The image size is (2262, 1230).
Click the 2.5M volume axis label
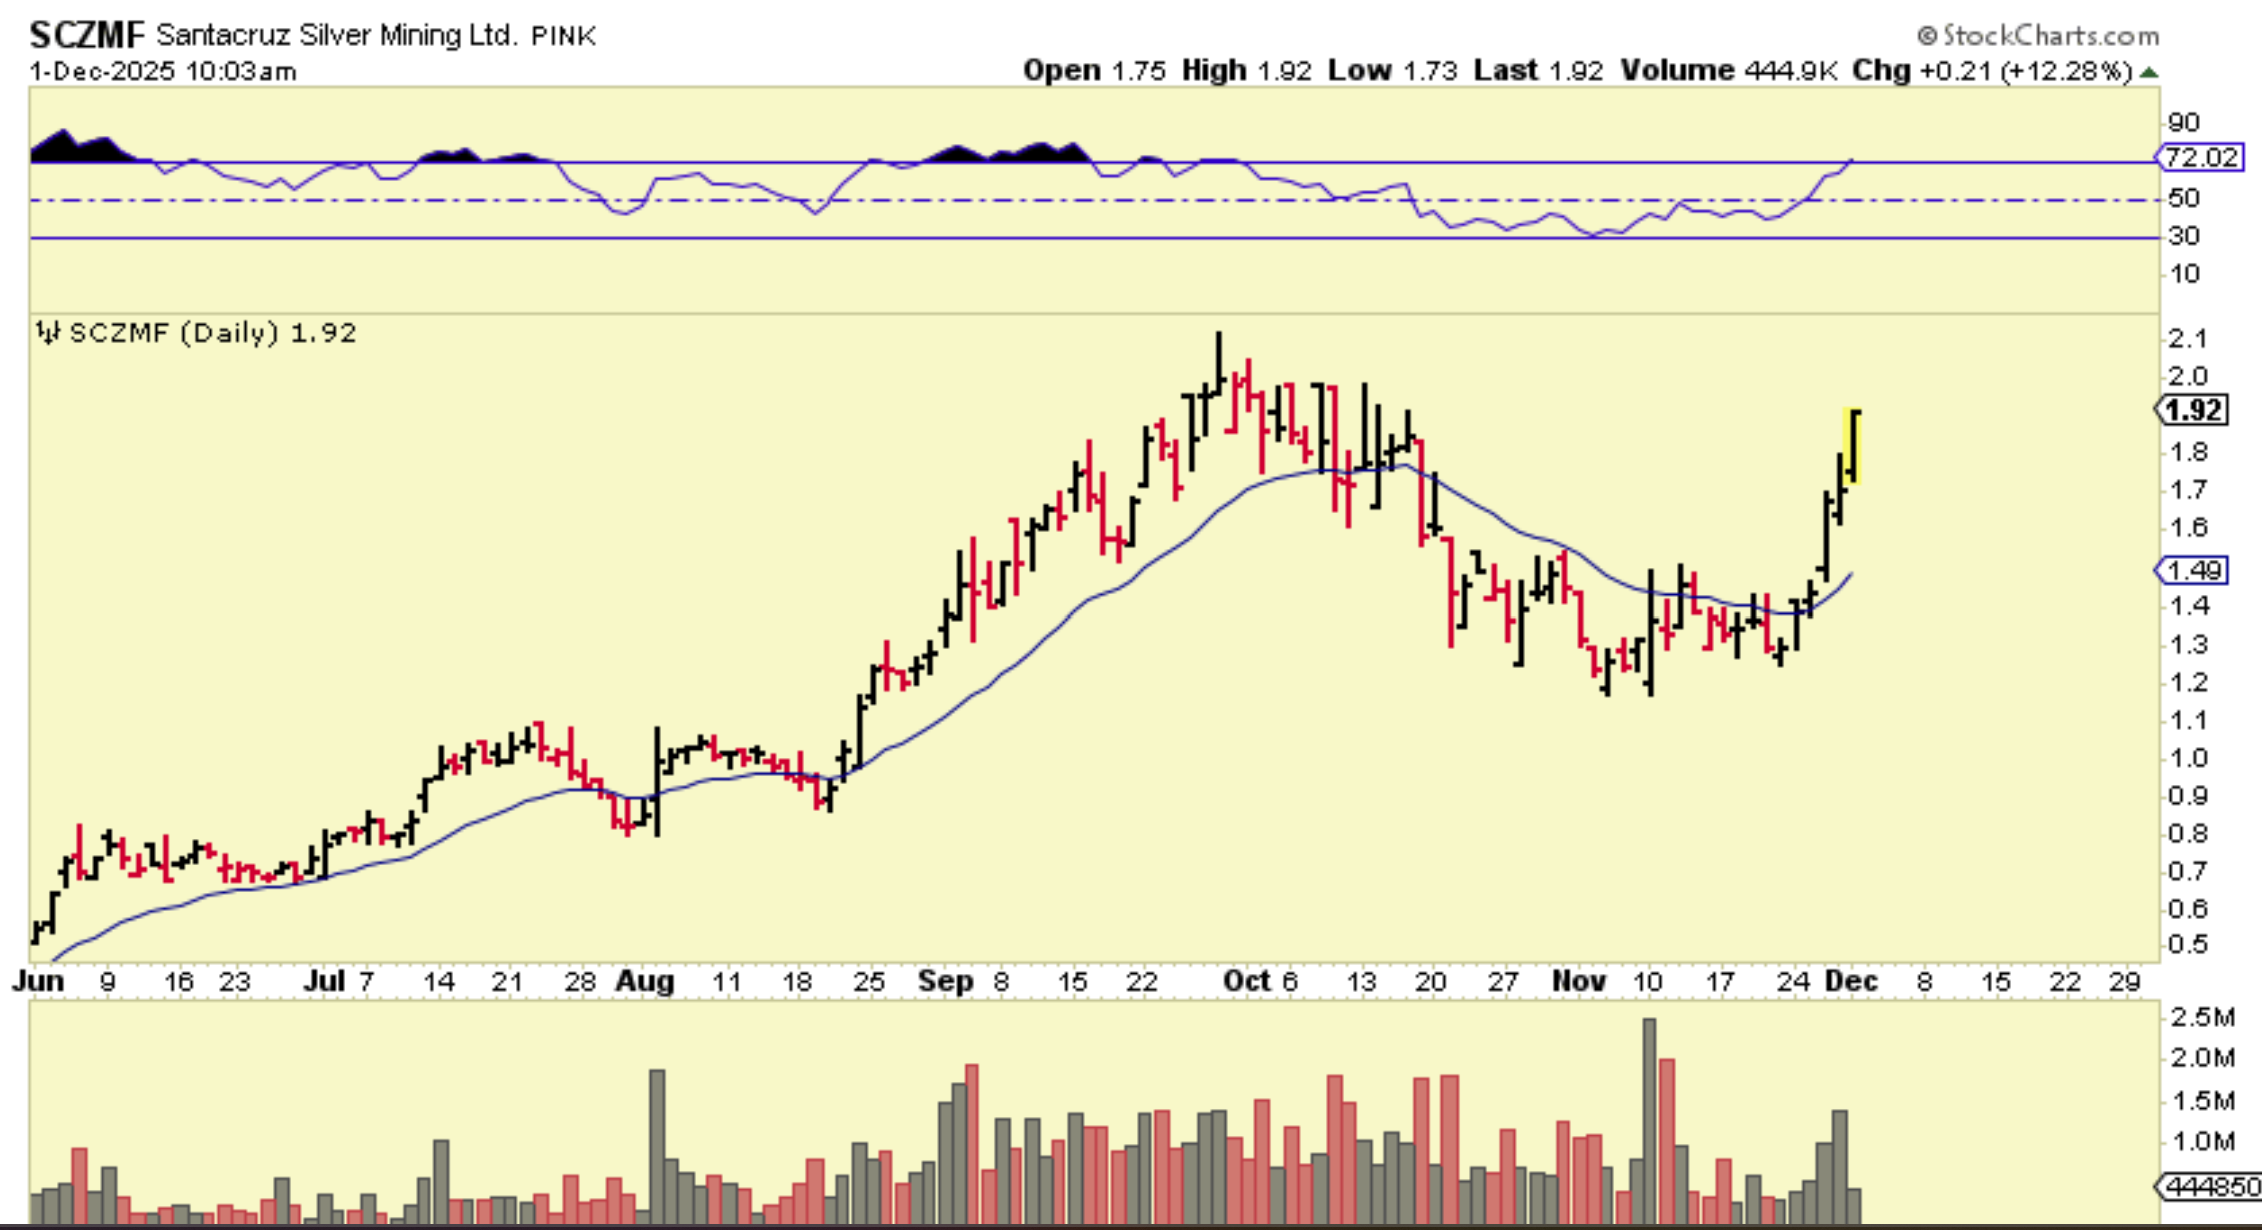(2201, 1017)
